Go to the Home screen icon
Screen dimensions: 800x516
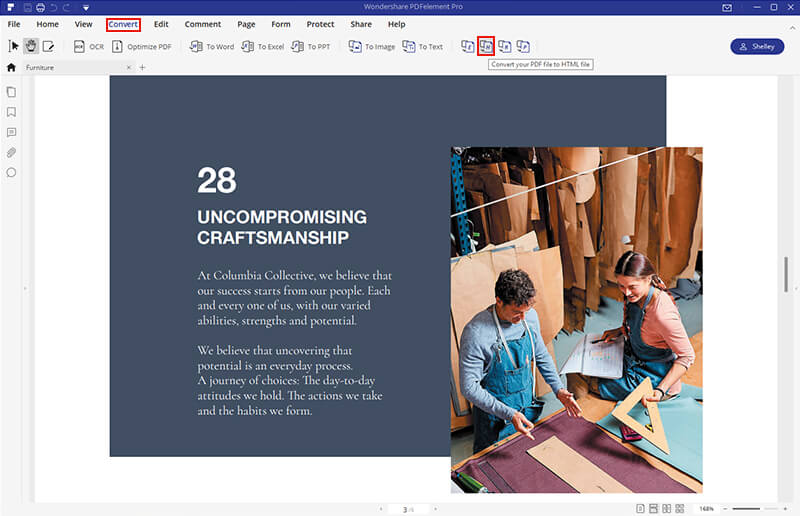11,67
